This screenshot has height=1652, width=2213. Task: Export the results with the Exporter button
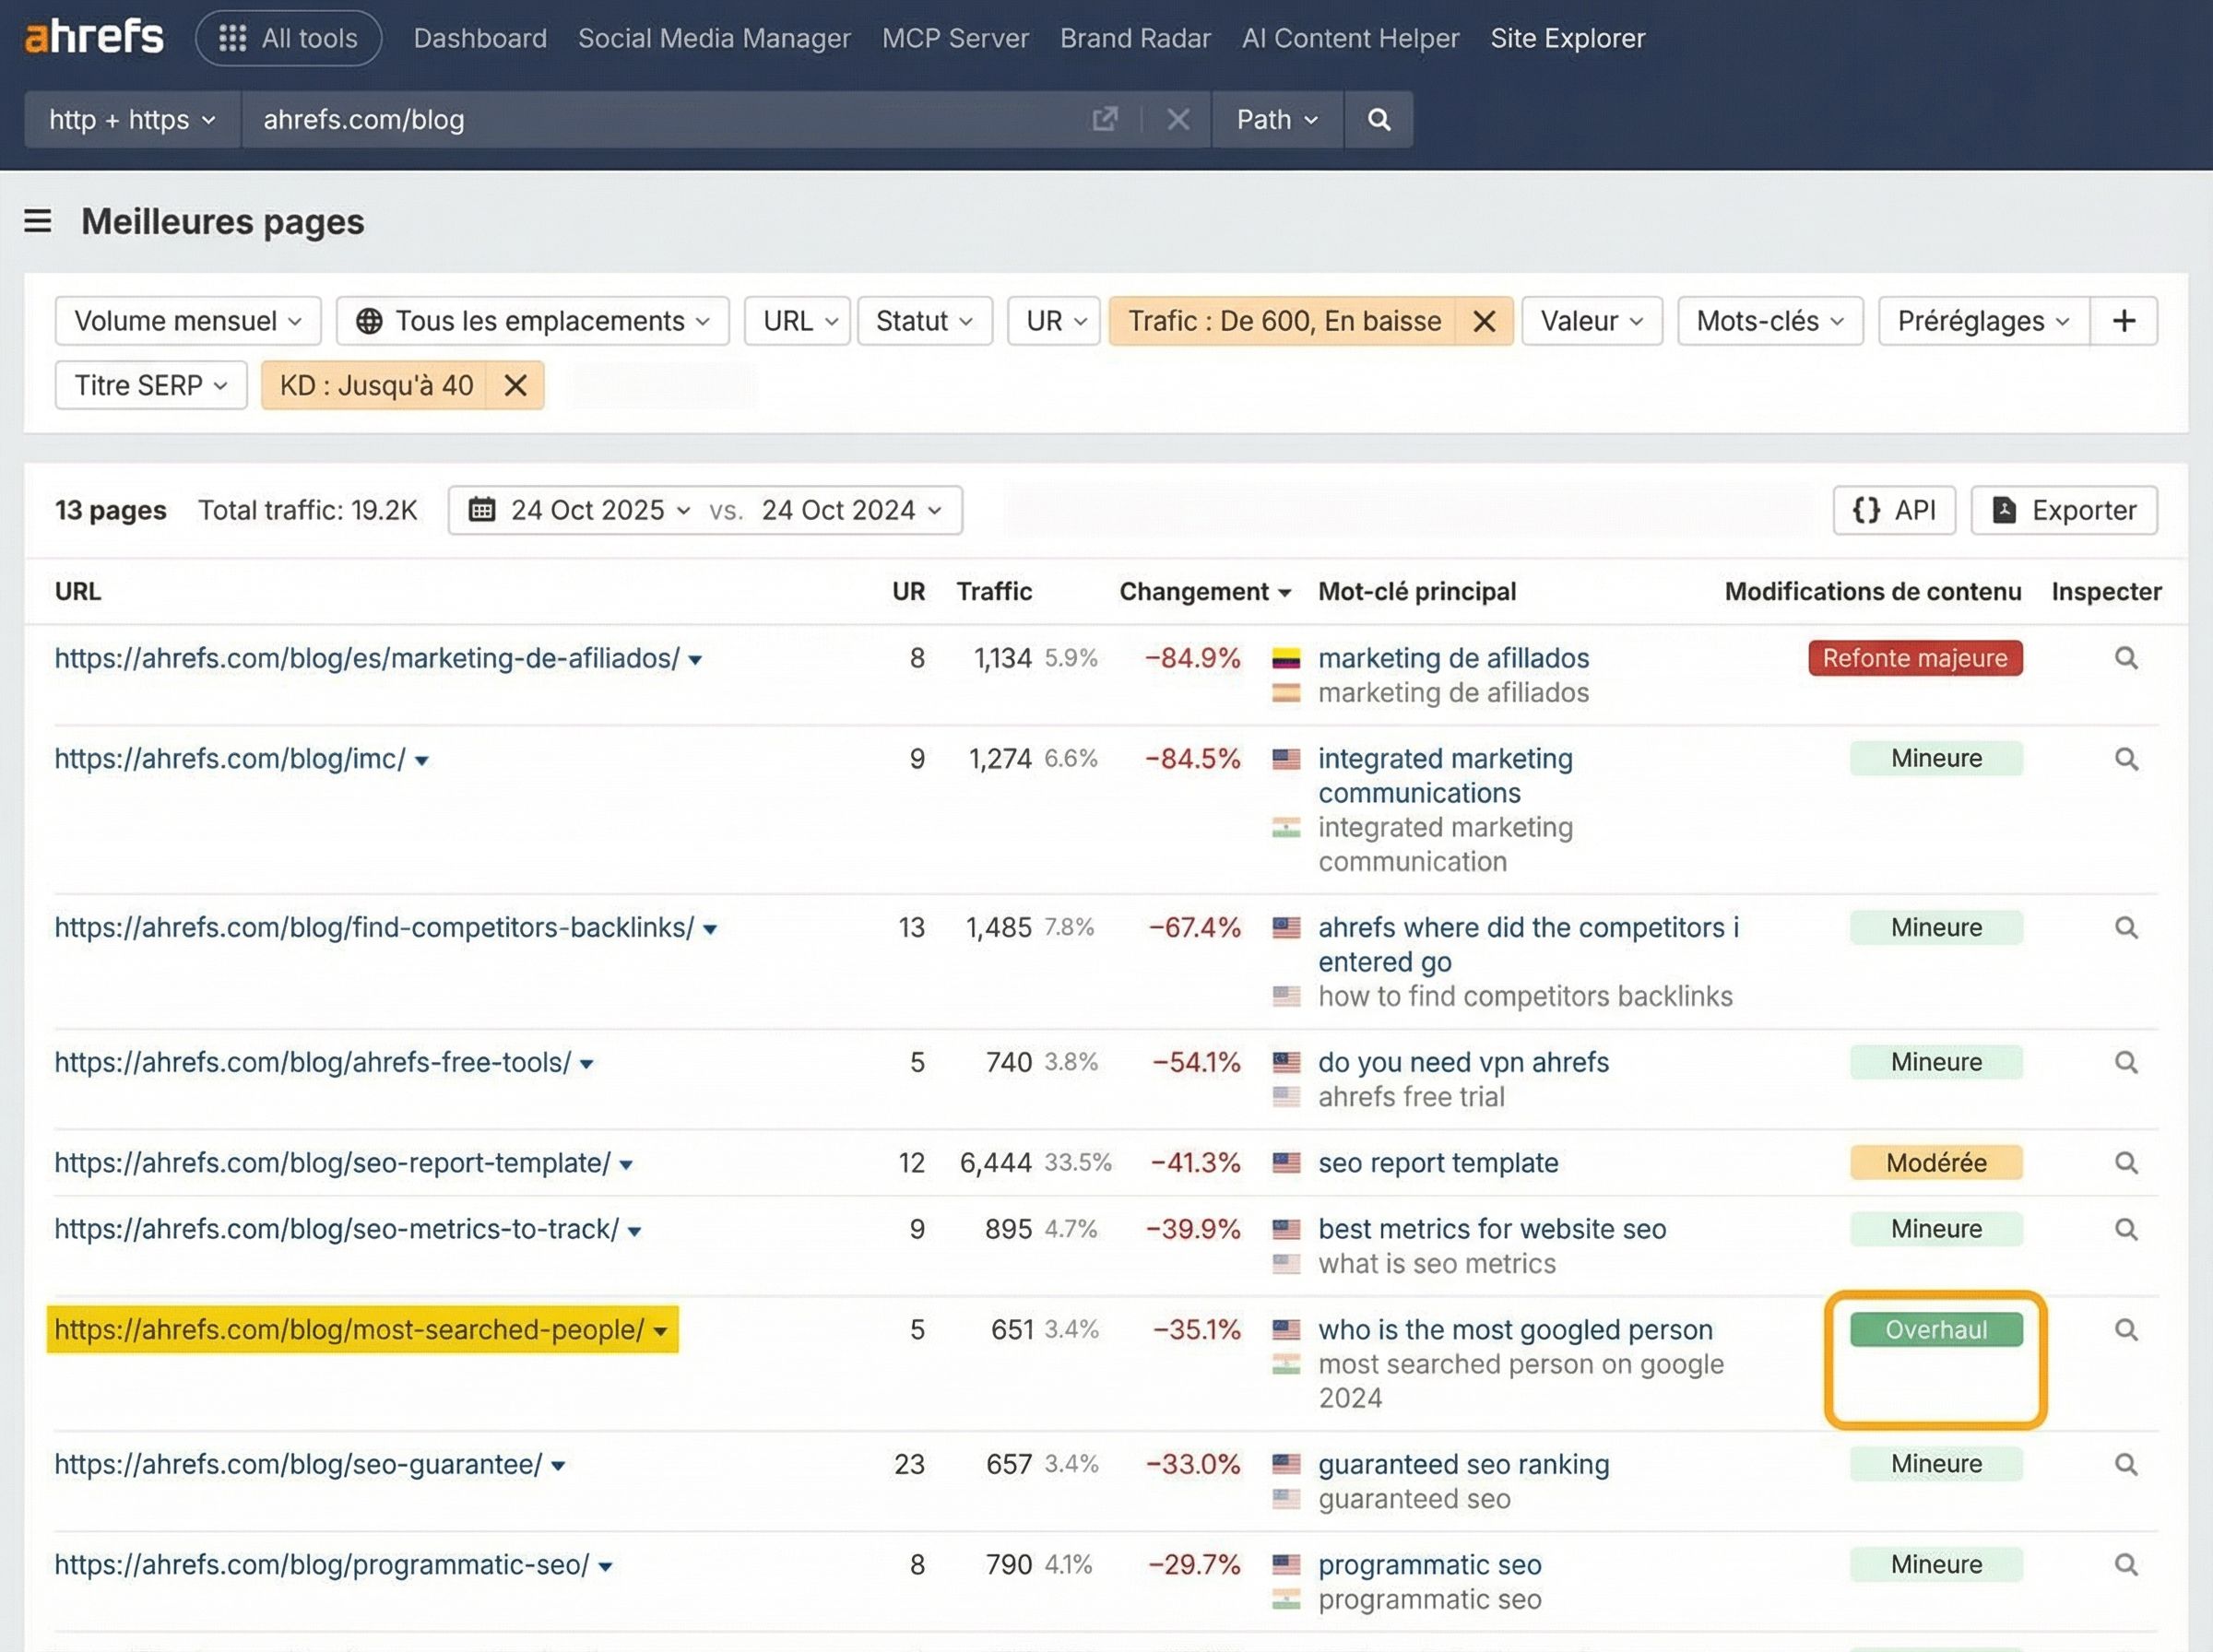coord(2063,510)
